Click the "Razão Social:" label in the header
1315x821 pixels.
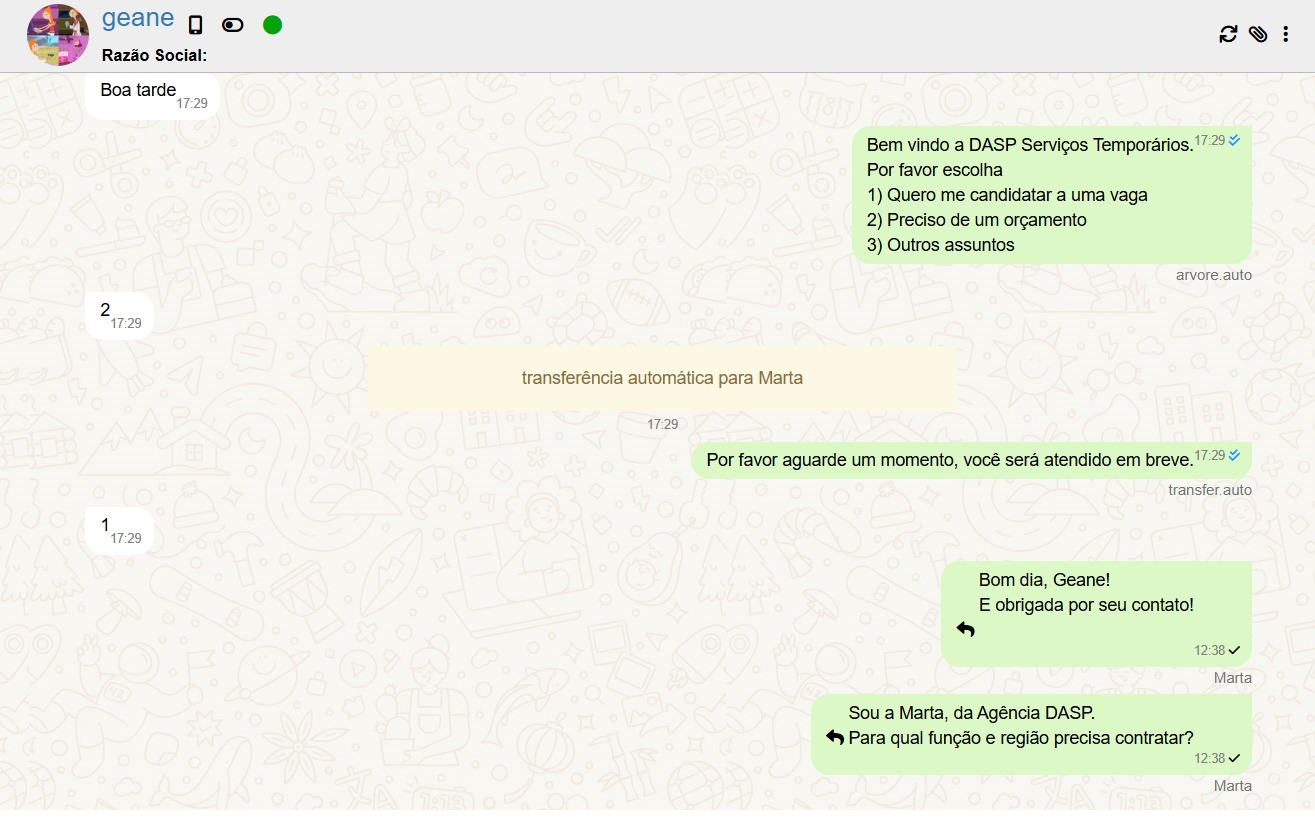point(154,56)
